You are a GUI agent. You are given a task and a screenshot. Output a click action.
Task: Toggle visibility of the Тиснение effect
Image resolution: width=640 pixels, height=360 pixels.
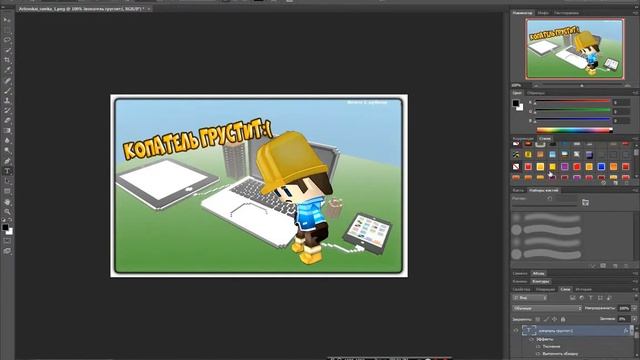[x=538, y=347]
